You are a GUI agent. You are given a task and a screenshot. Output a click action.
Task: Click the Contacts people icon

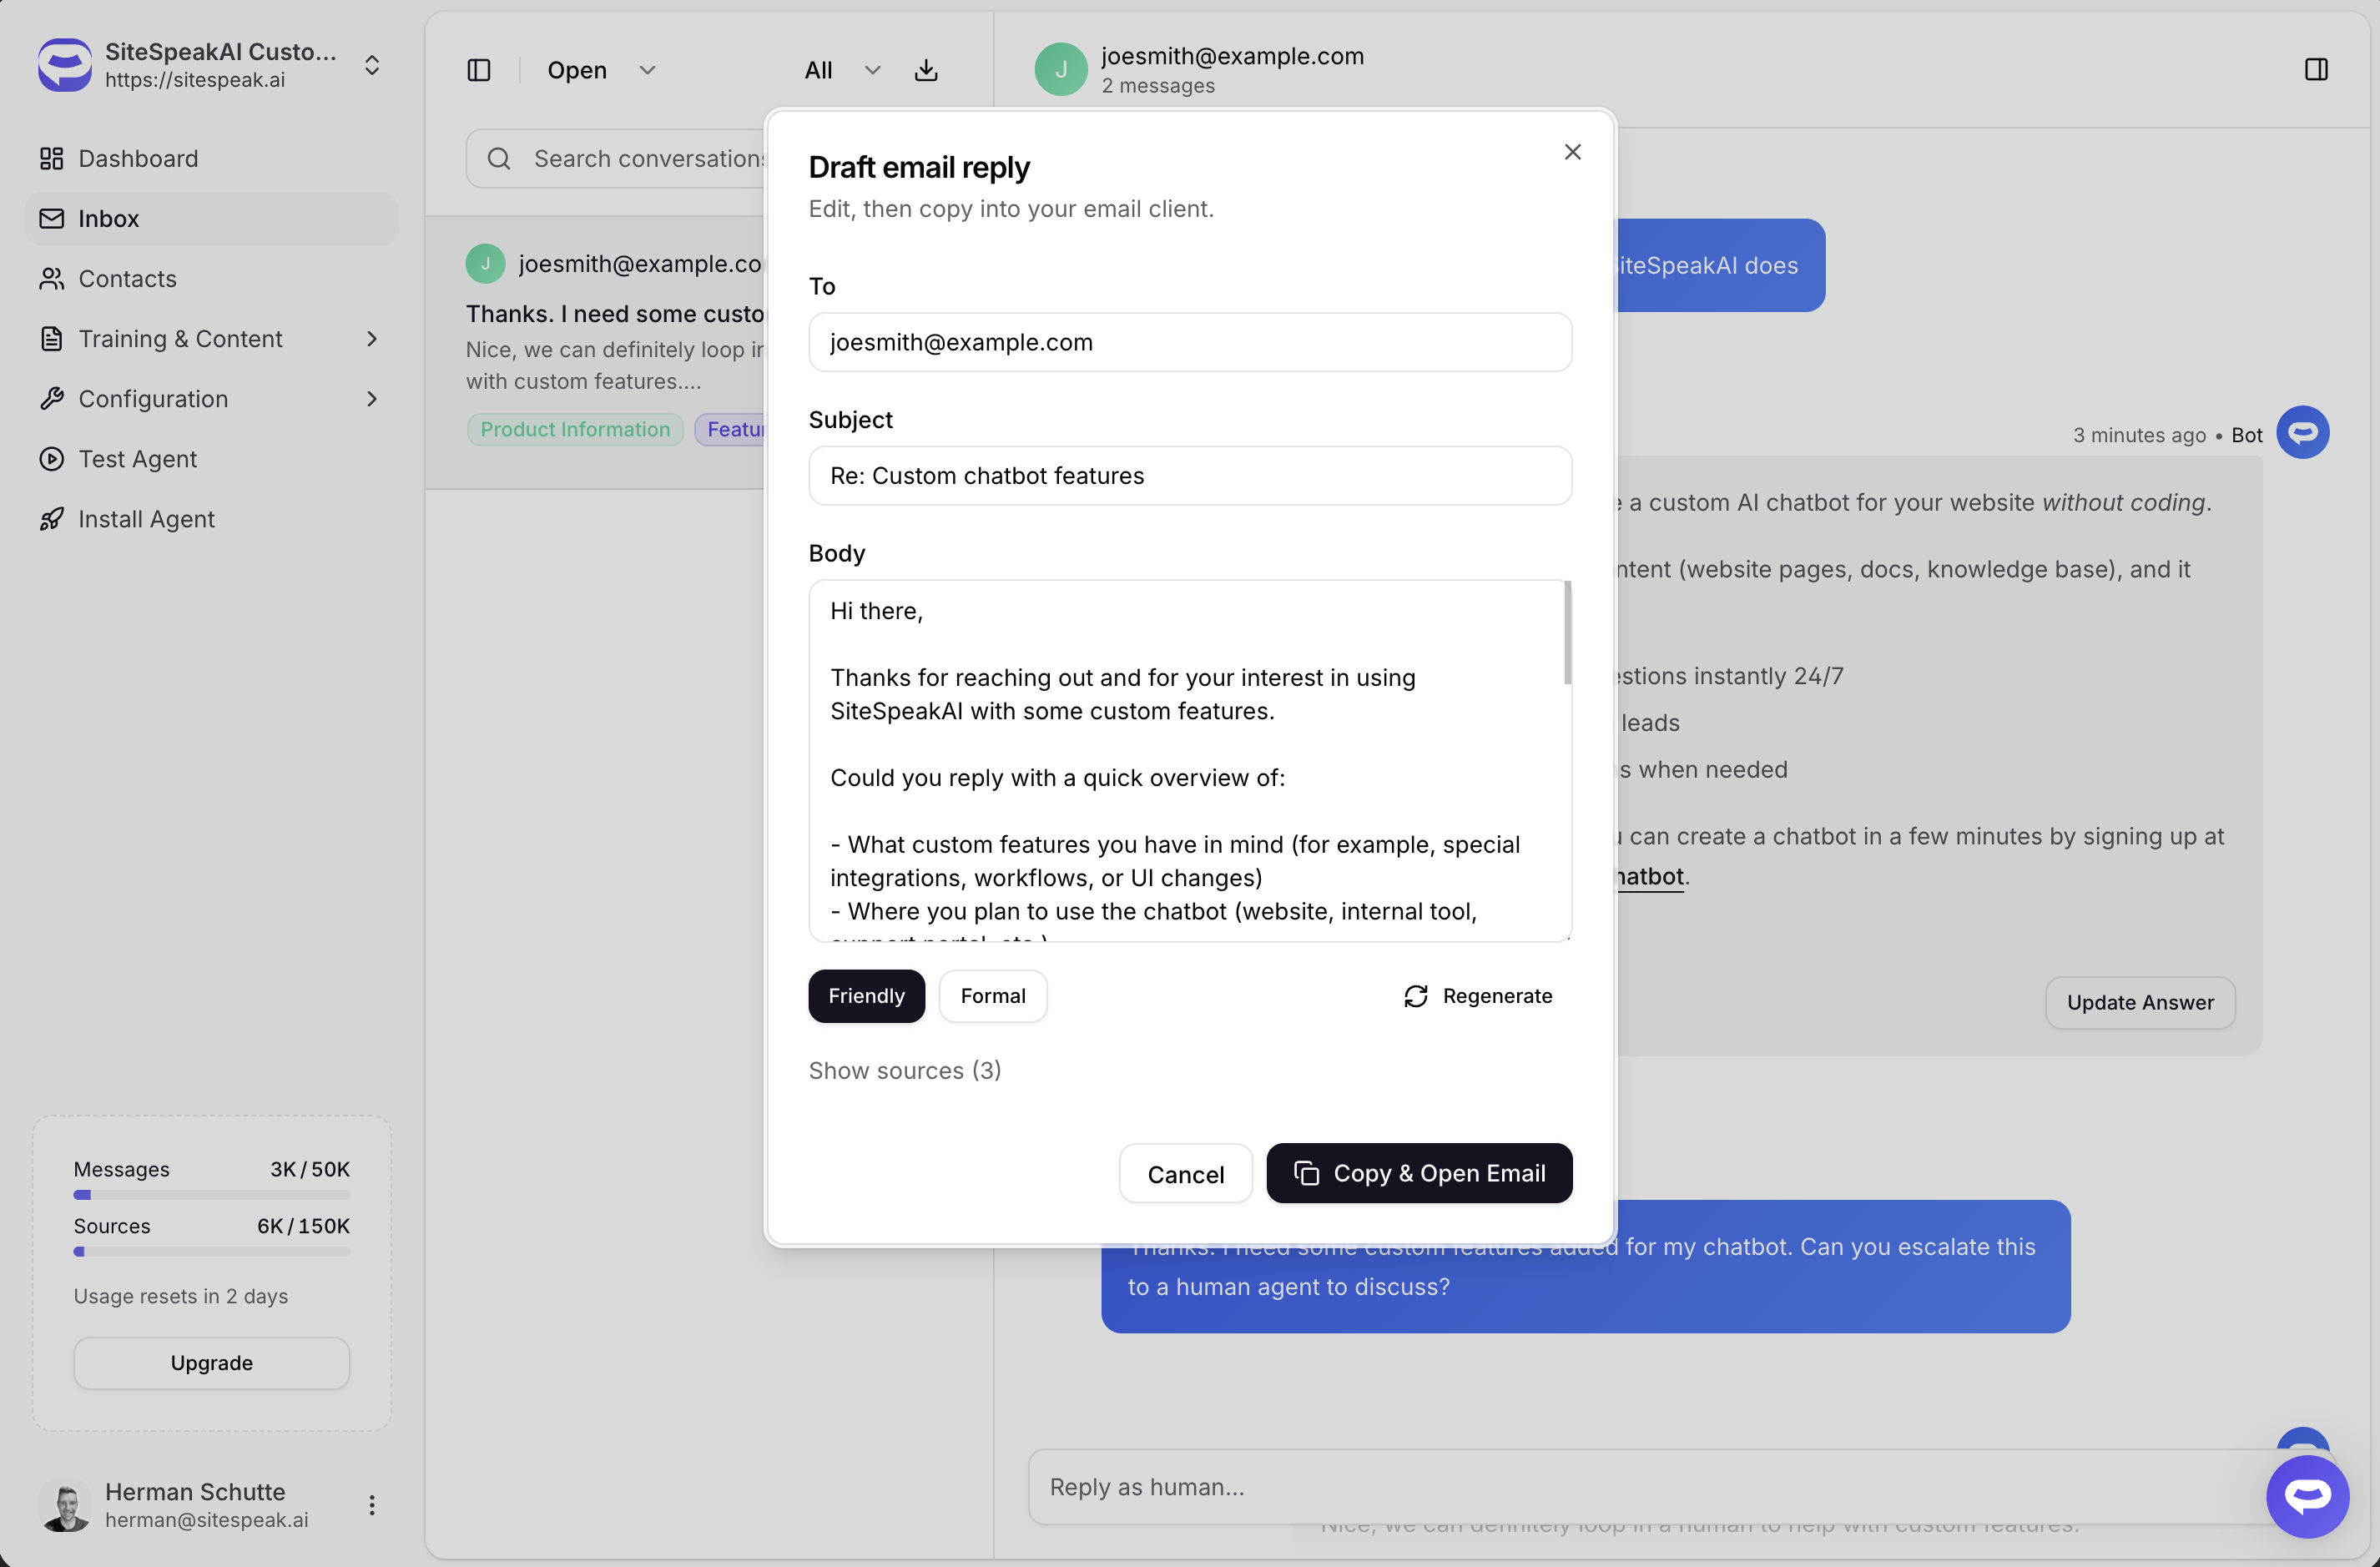tap(51, 278)
